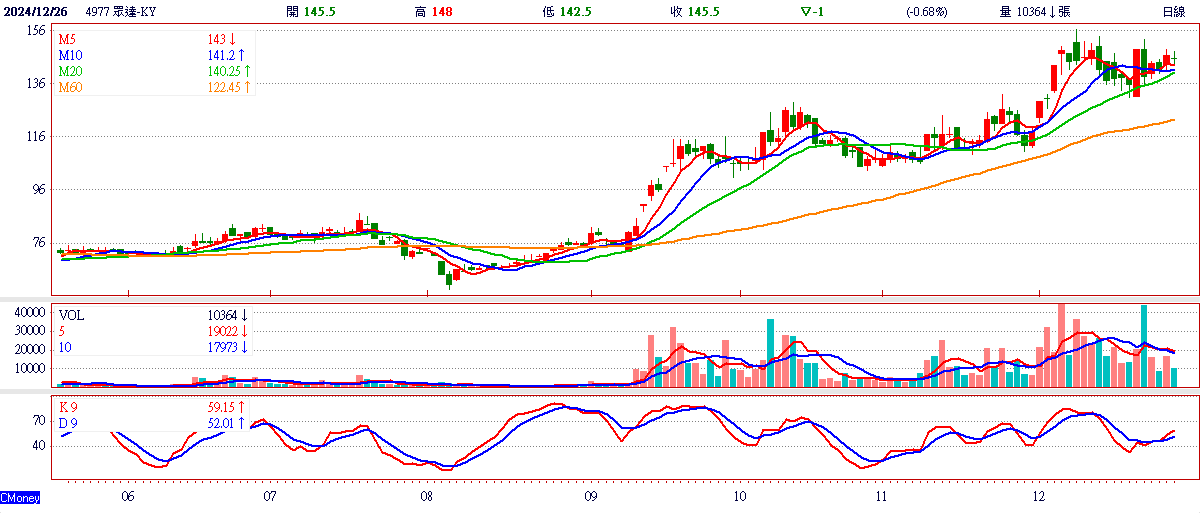Click the M10 moving average legend
1200x513 pixels.
[70, 55]
